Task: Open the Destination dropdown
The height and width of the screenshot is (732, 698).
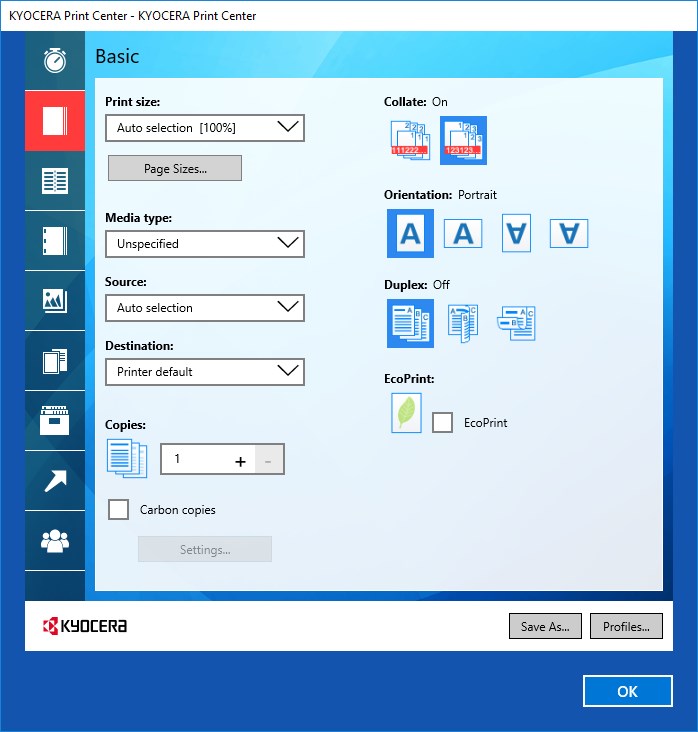Action: (205, 372)
